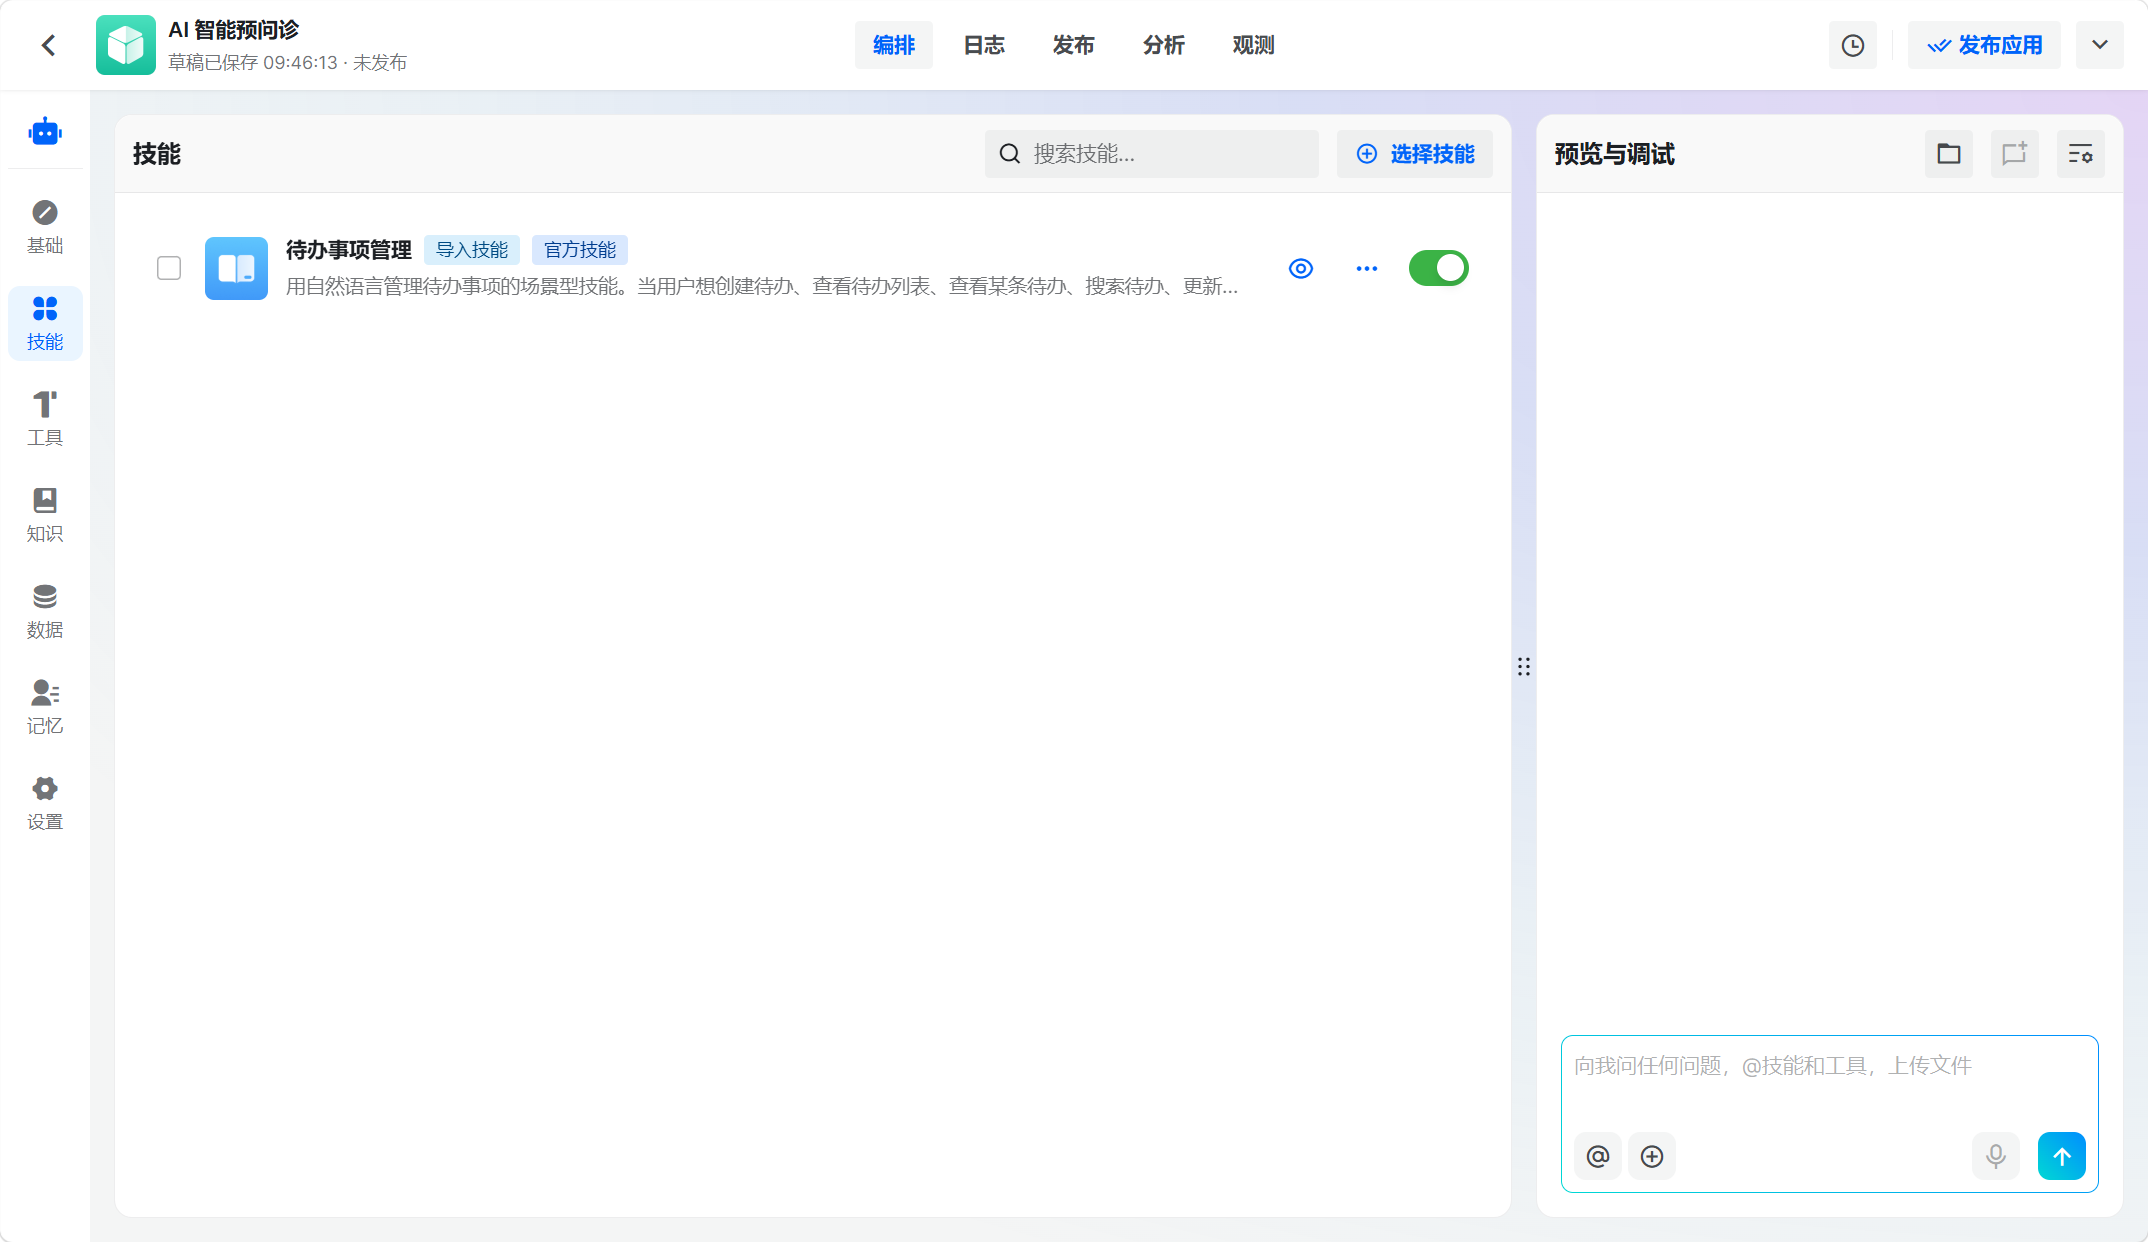The width and height of the screenshot is (2148, 1242).
Task: Click the 预览与调试 panel heading
Action: [1615, 154]
